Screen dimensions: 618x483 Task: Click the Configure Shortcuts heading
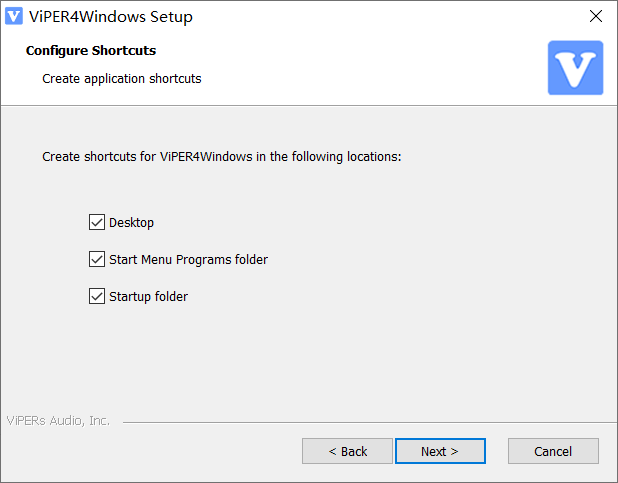(91, 51)
